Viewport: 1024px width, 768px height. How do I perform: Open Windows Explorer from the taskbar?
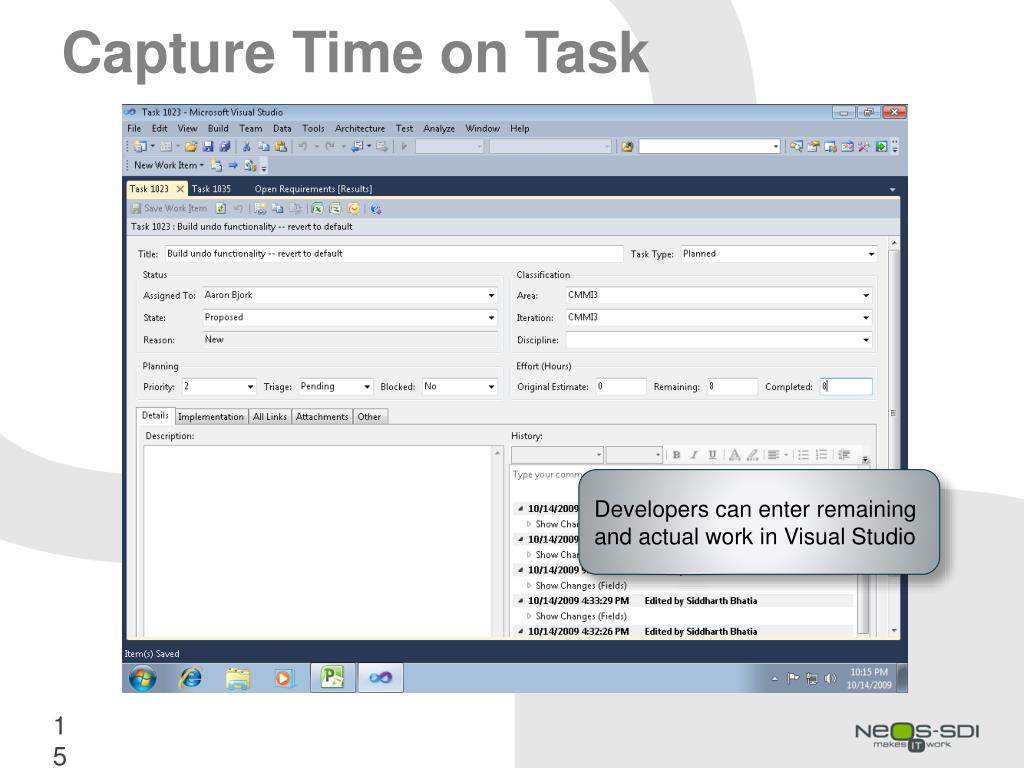tap(238, 679)
